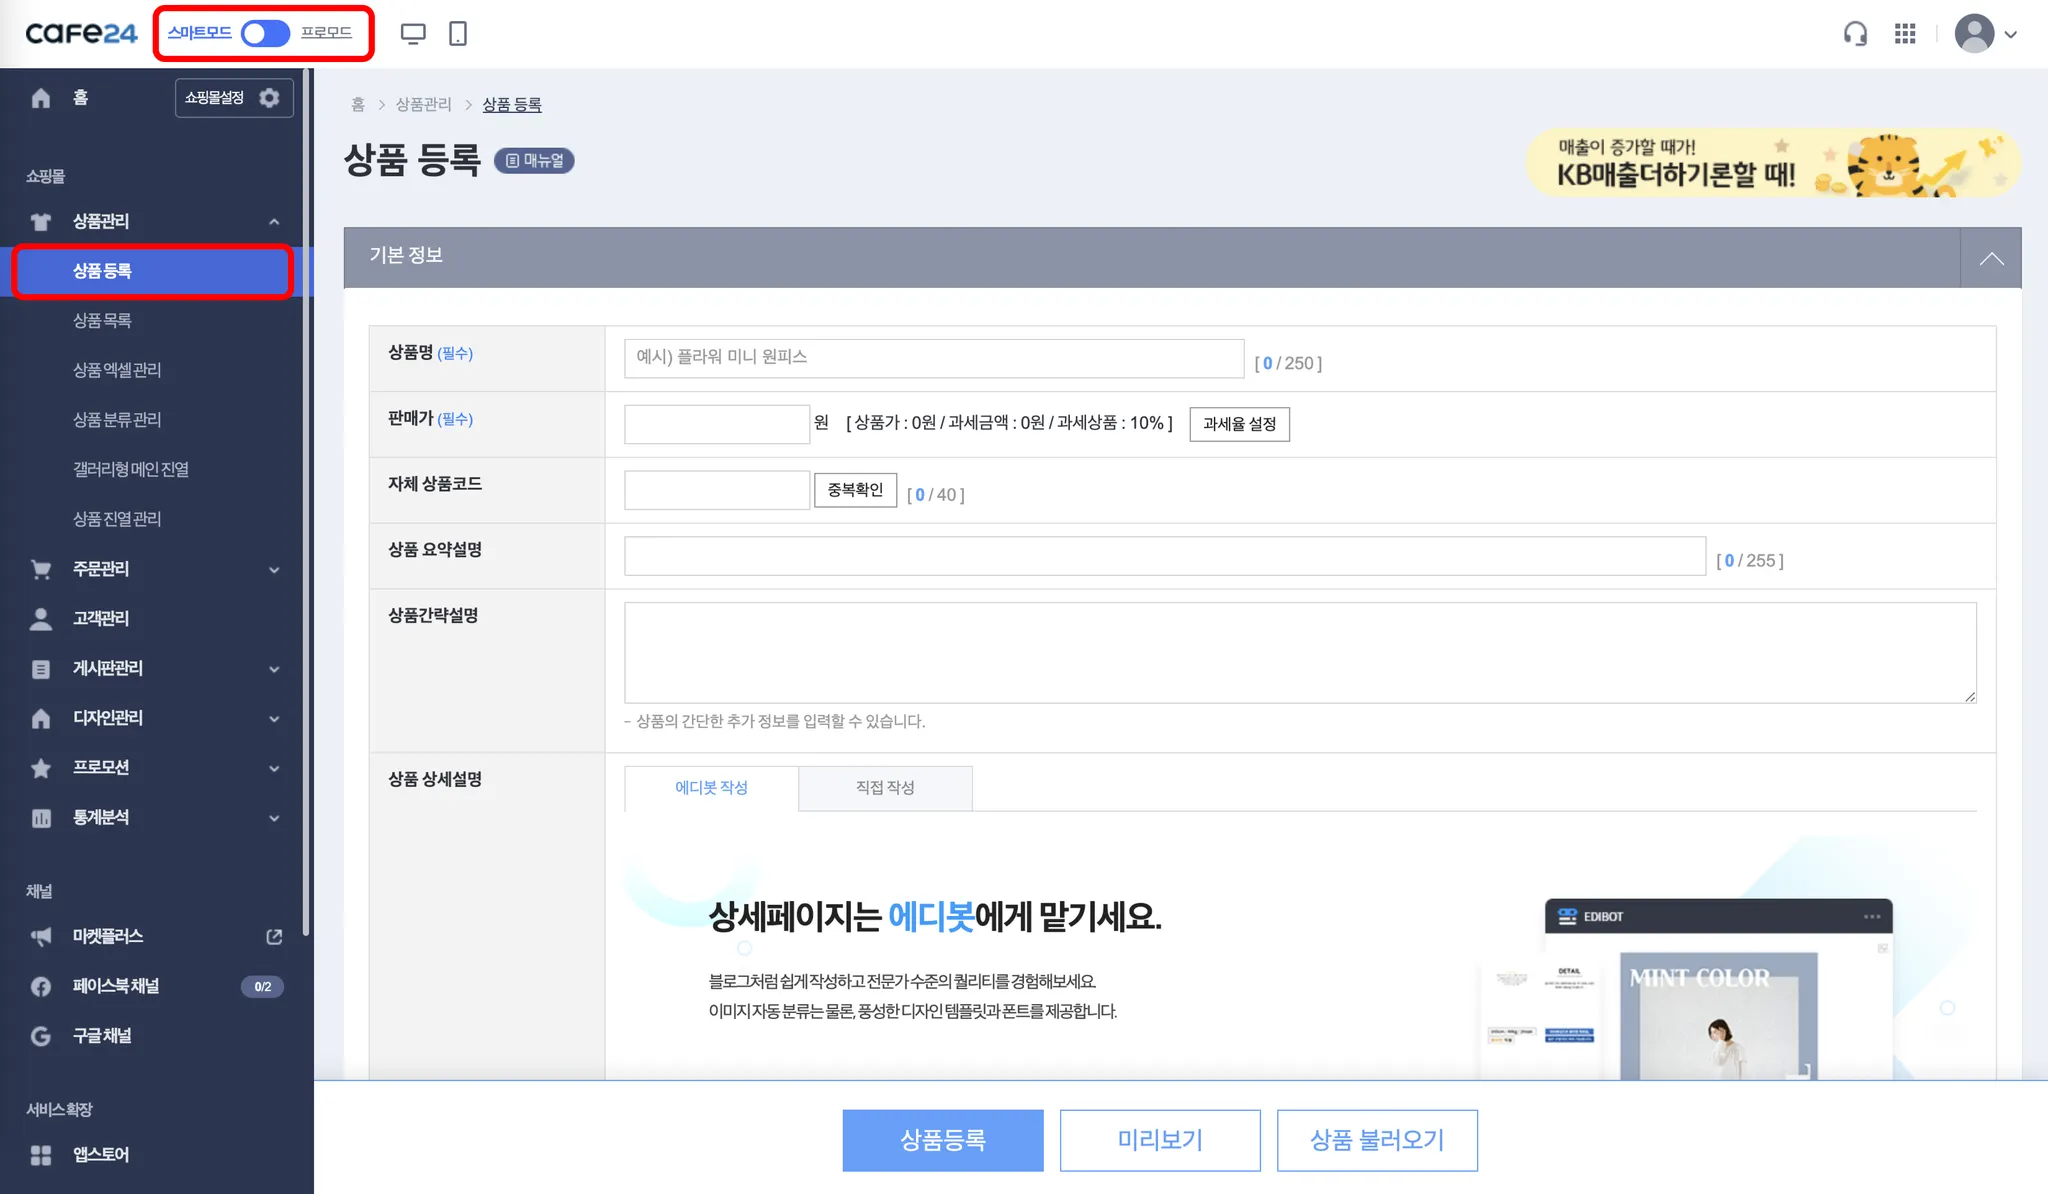Expand the order management menu chevron

point(274,570)
